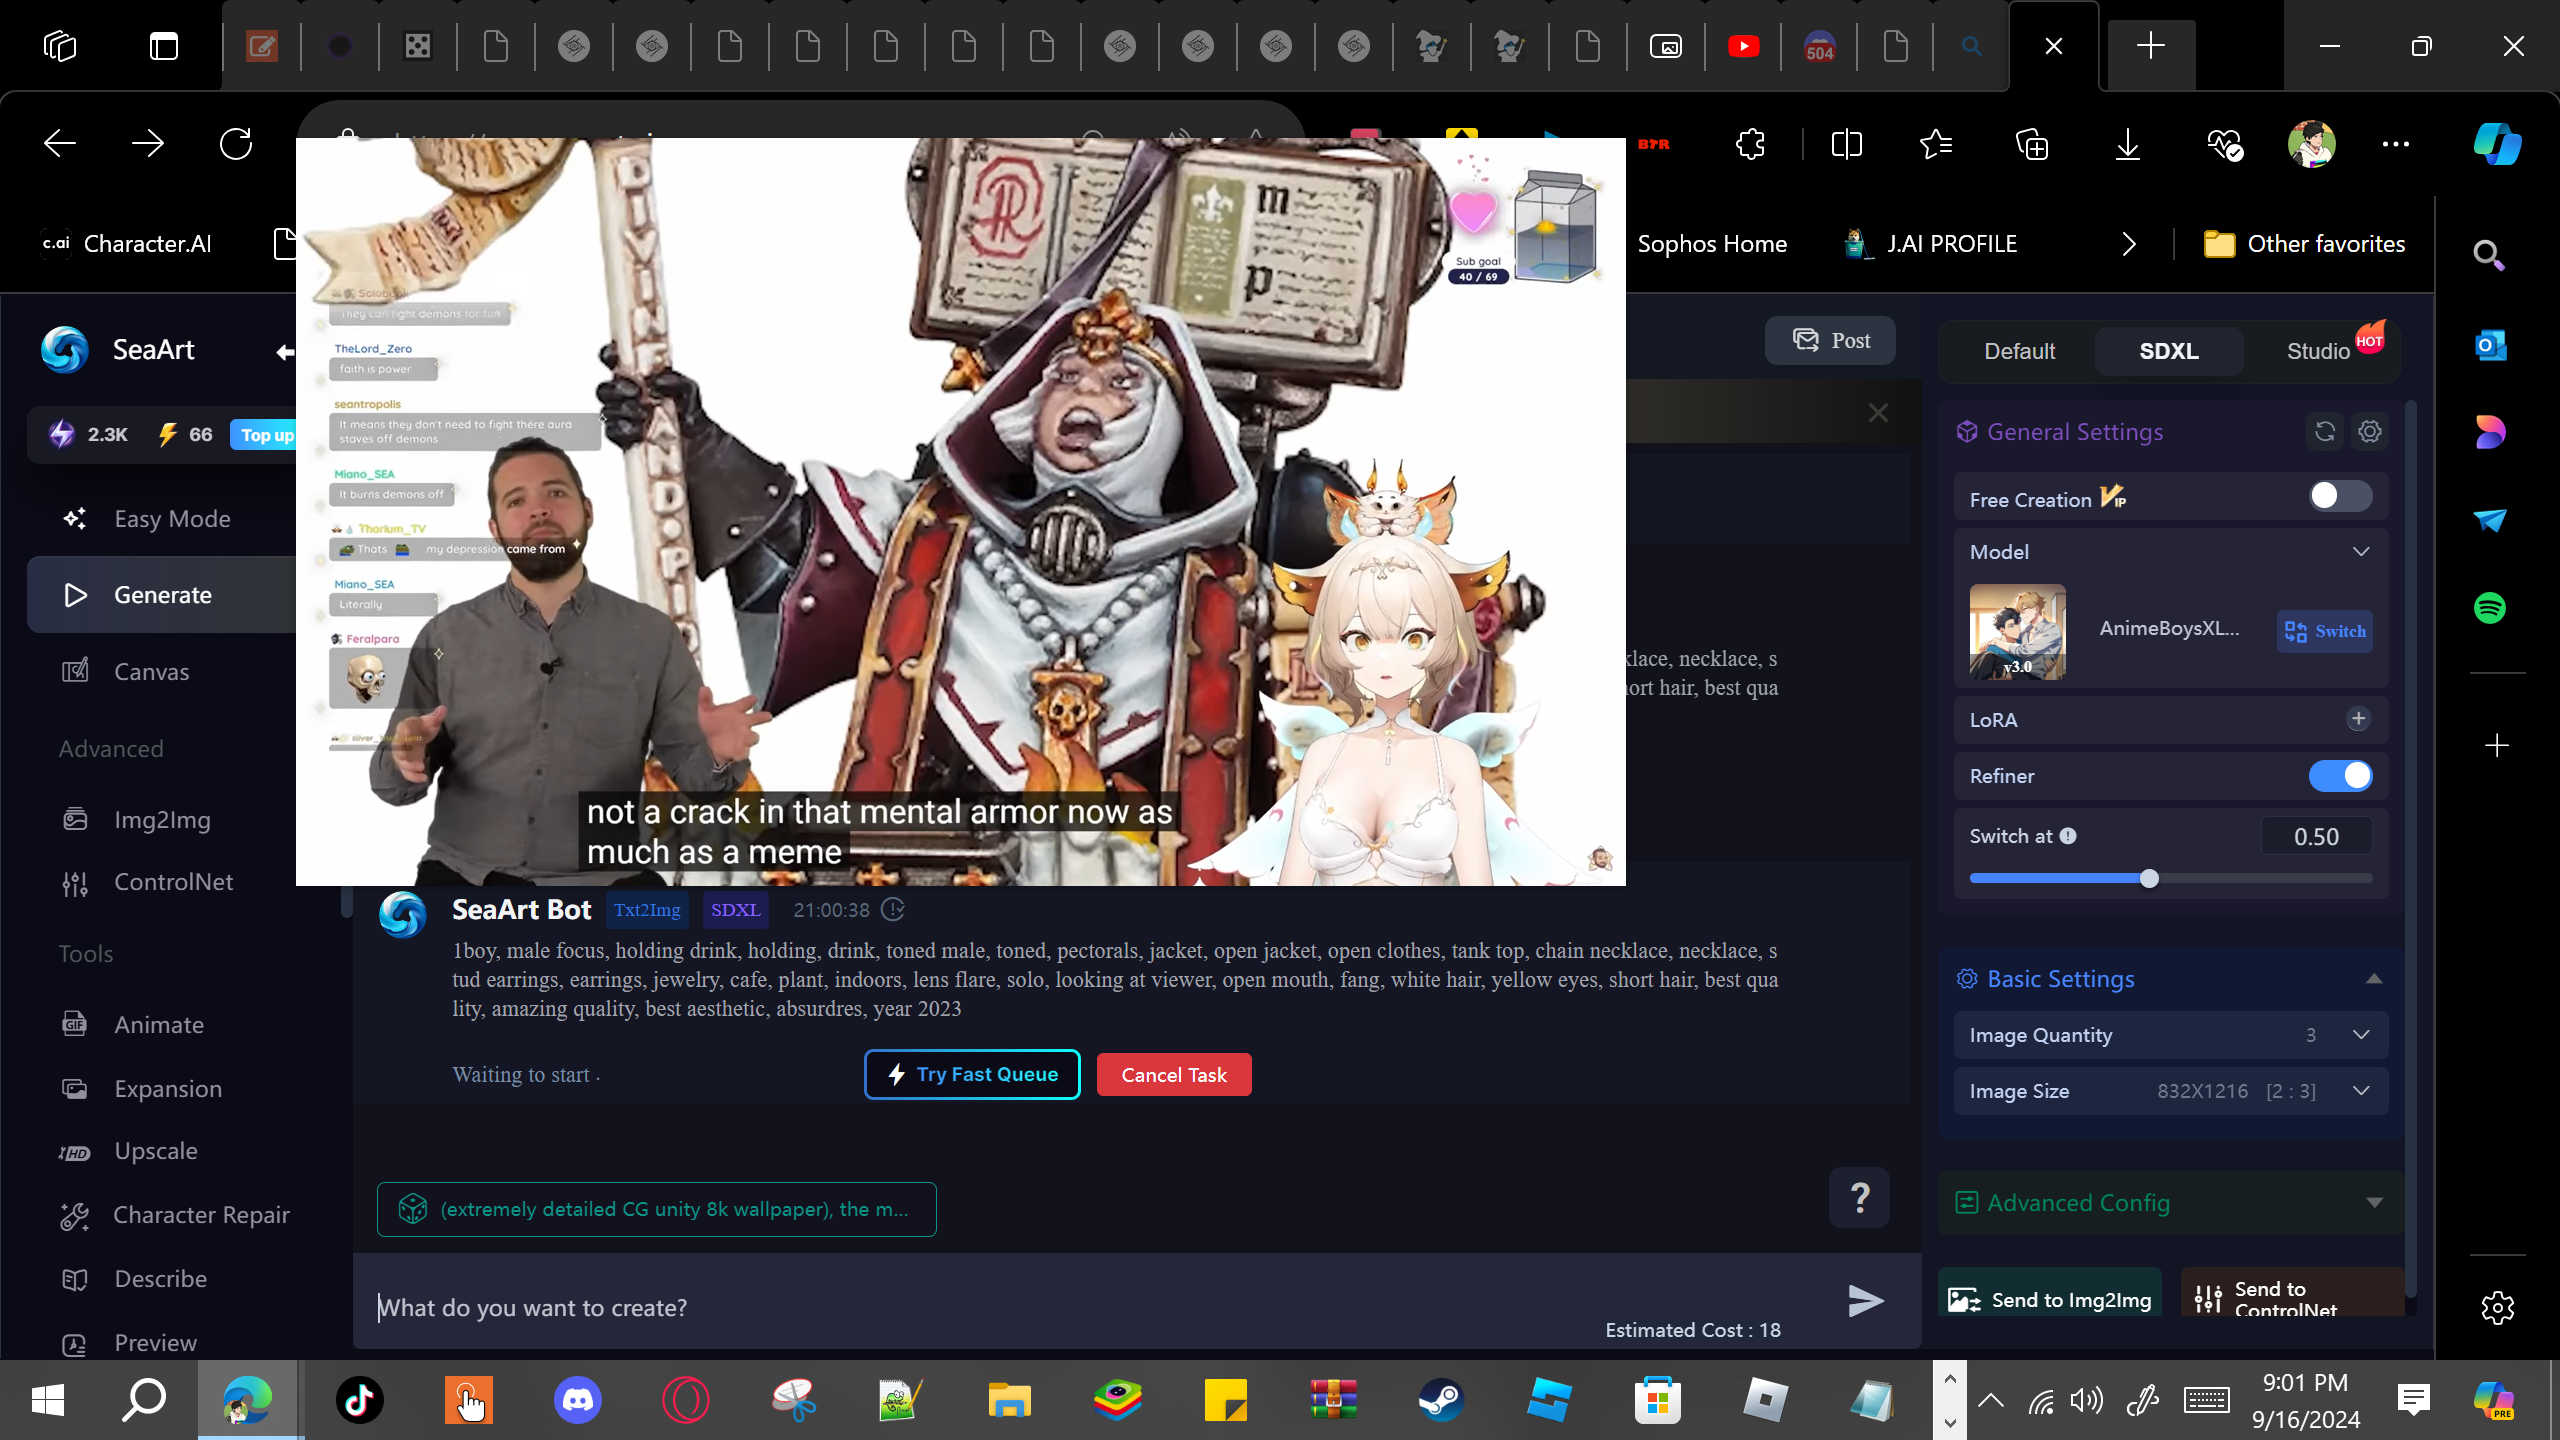Open Steam from the taskbar
The height and width of the screenshot is (1440, 2560).
coord(1441,1400)
